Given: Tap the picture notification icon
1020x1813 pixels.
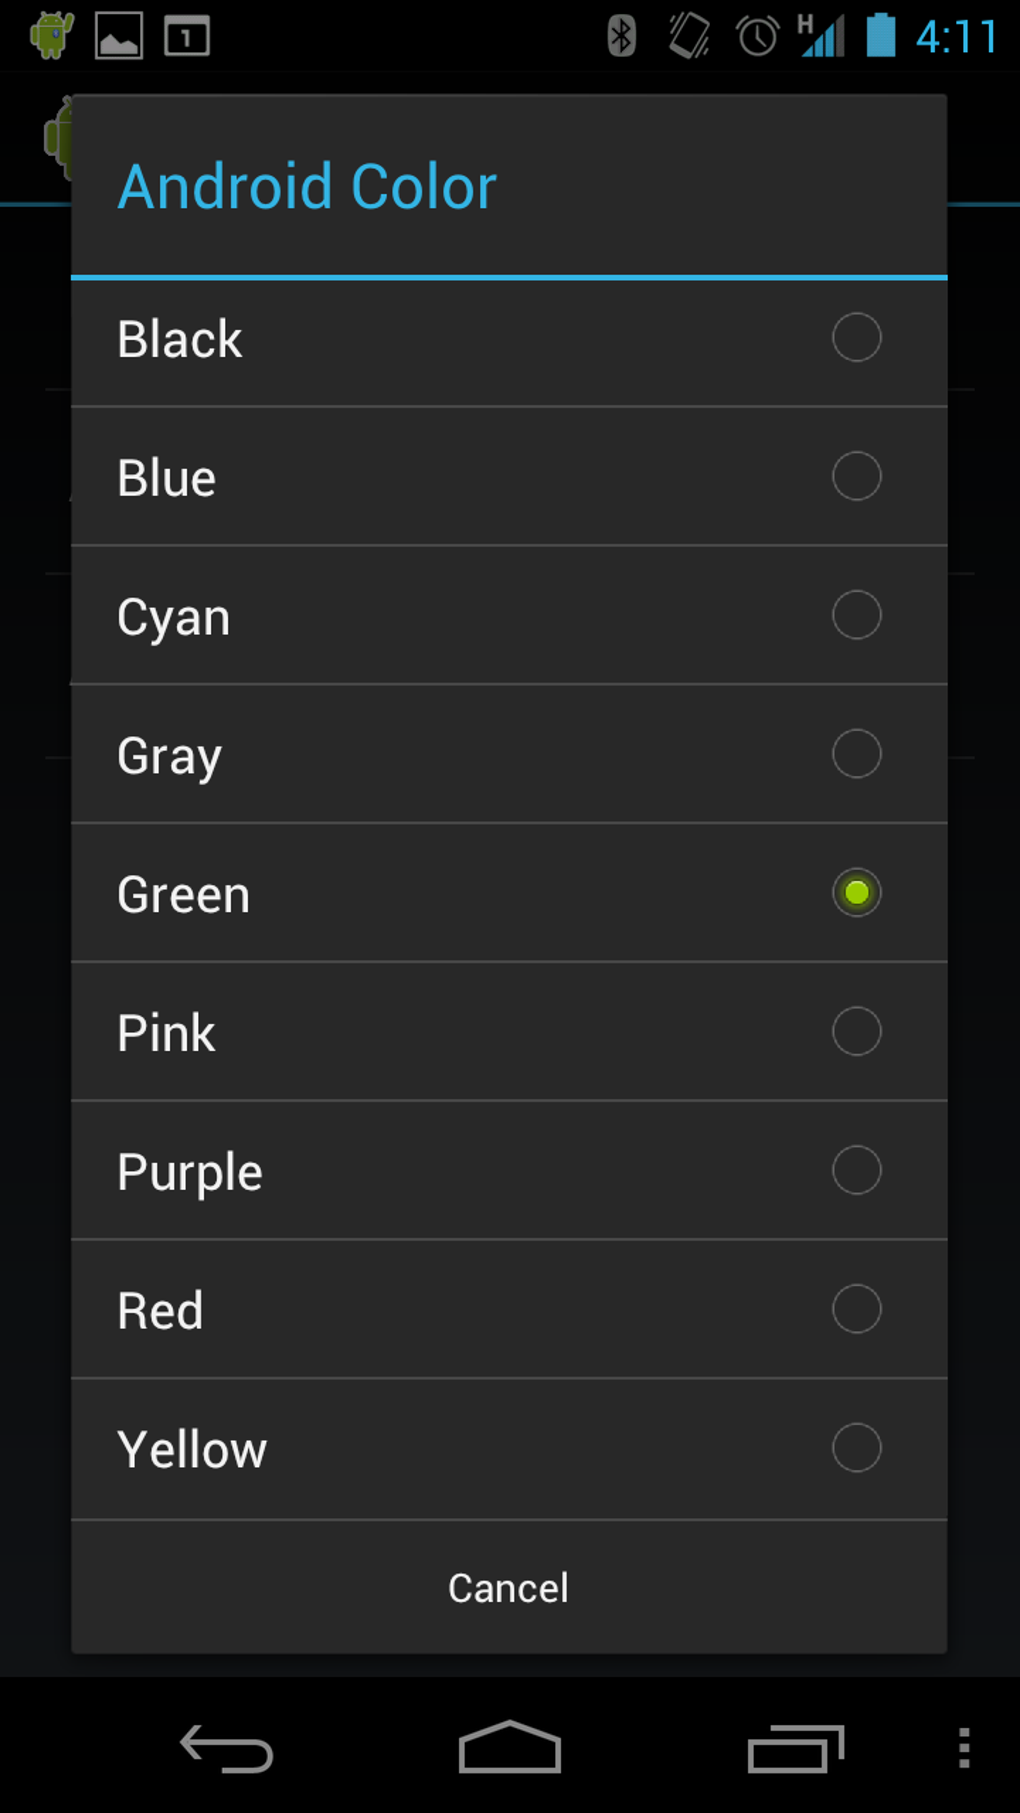Looking at the screenshot, I should pos(119,36).
